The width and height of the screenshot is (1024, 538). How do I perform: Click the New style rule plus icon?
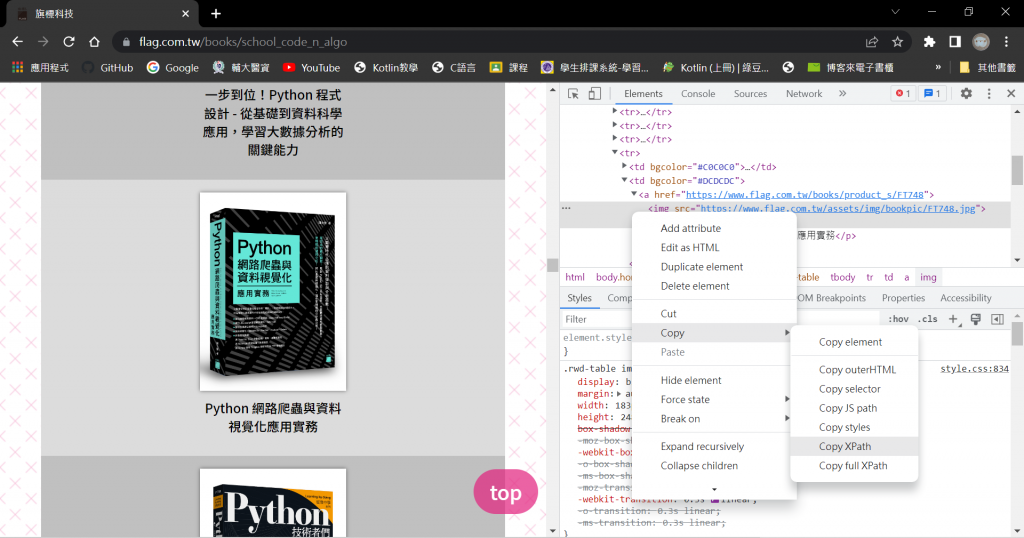point(953,319)
